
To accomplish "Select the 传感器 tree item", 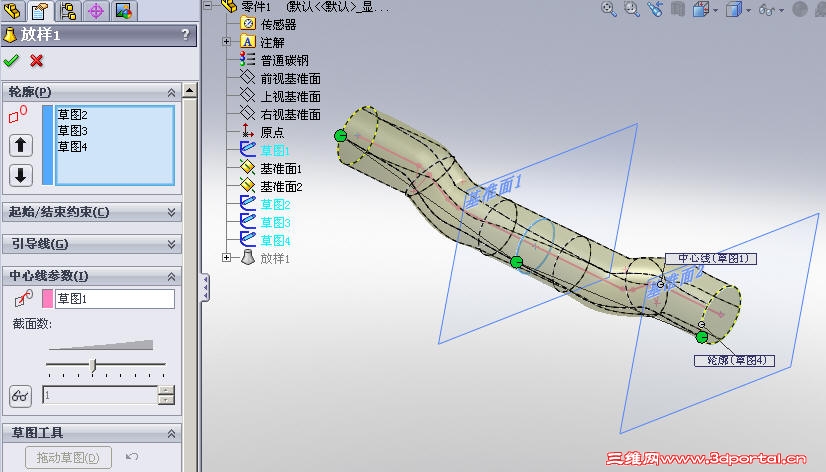I will (278, 24).
